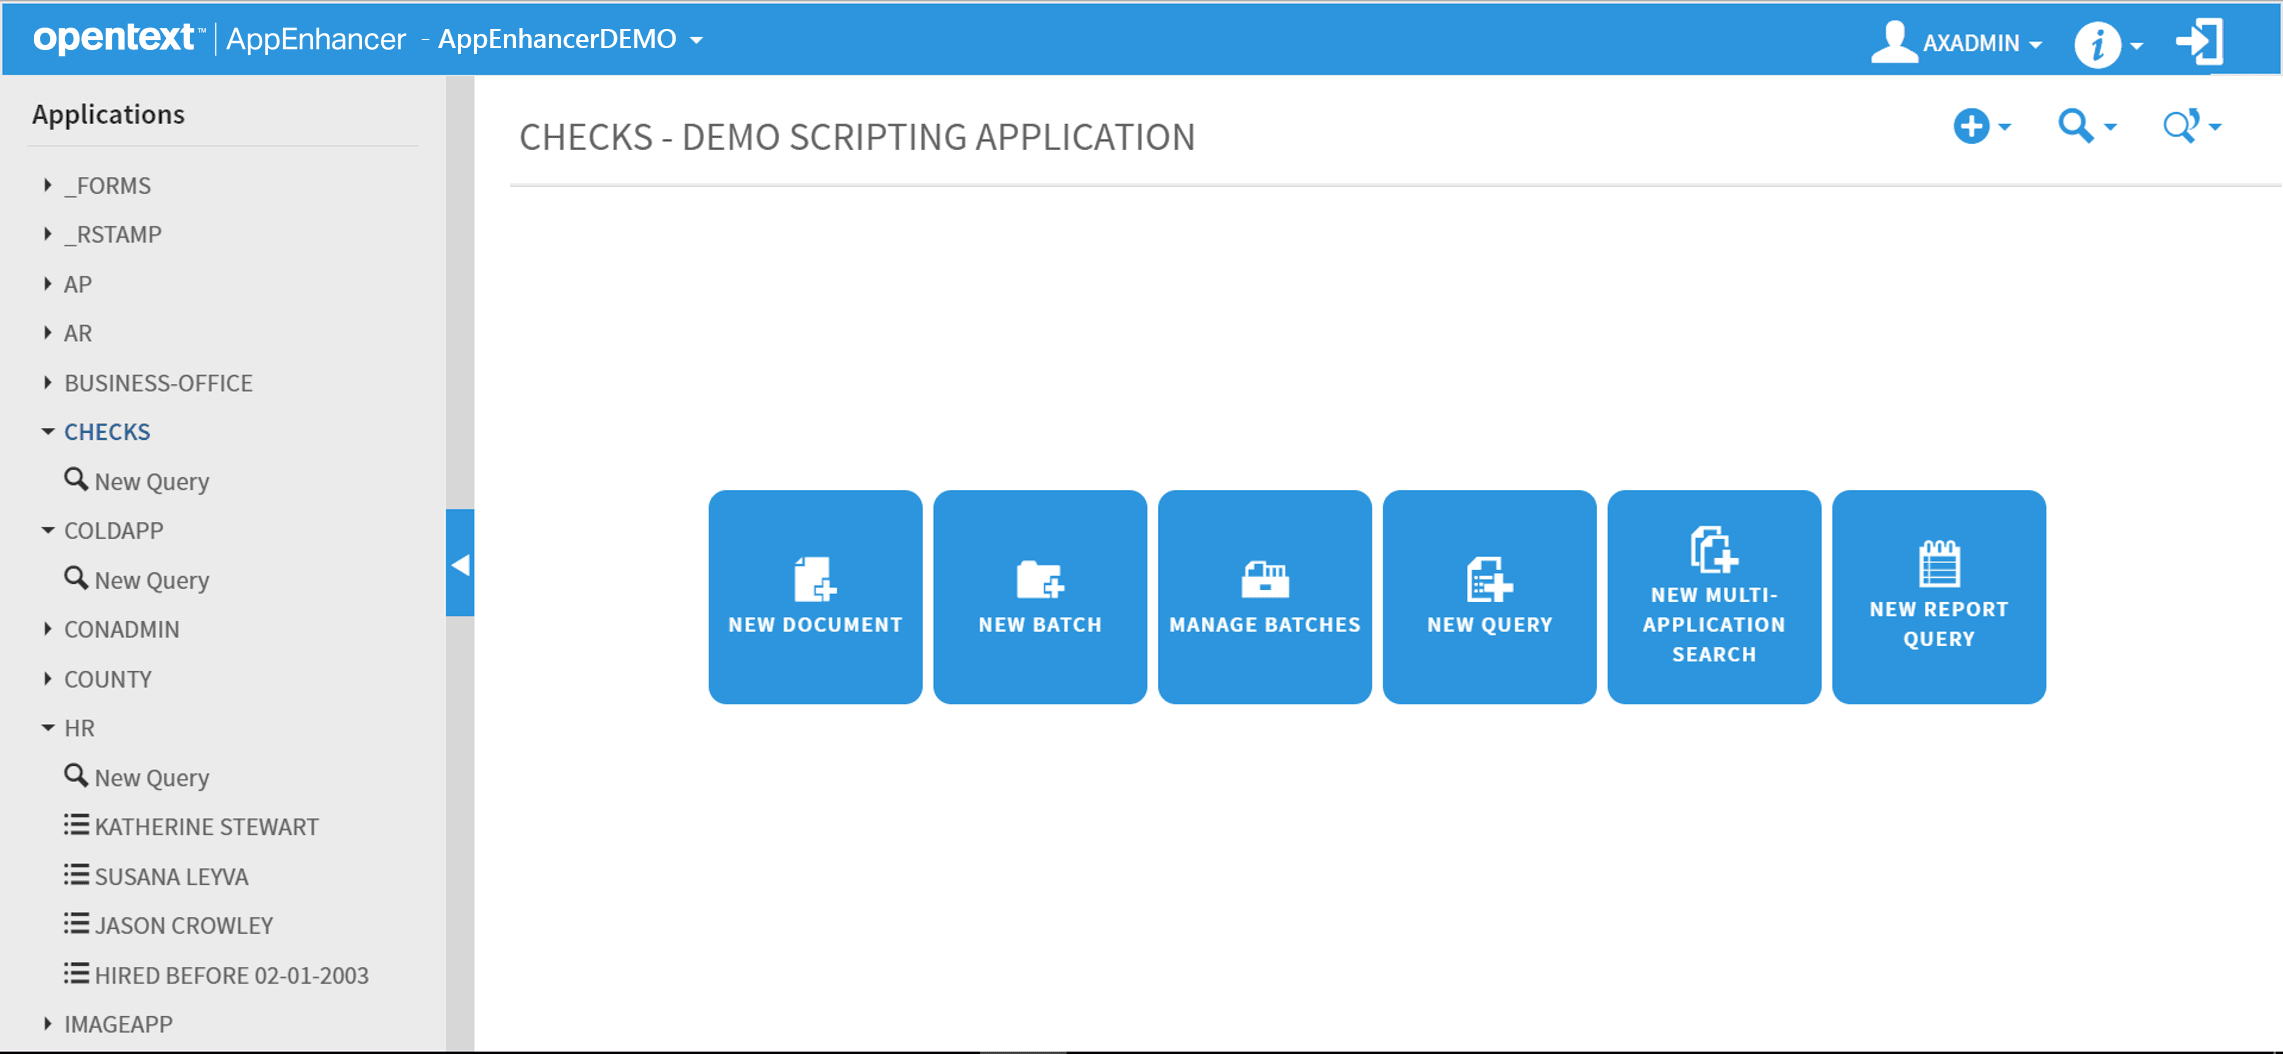Open the info icon menu
The image size is (2283, 1054).
pos(2098,43)
